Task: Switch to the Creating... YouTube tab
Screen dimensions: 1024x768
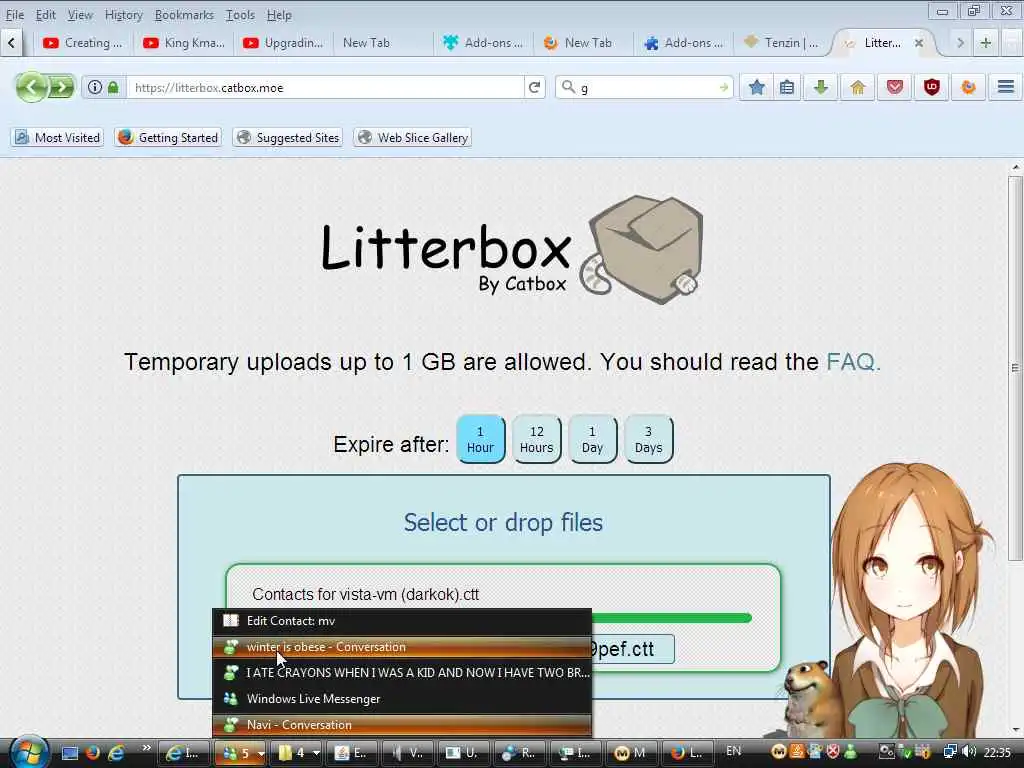Action: coord(82,43)
